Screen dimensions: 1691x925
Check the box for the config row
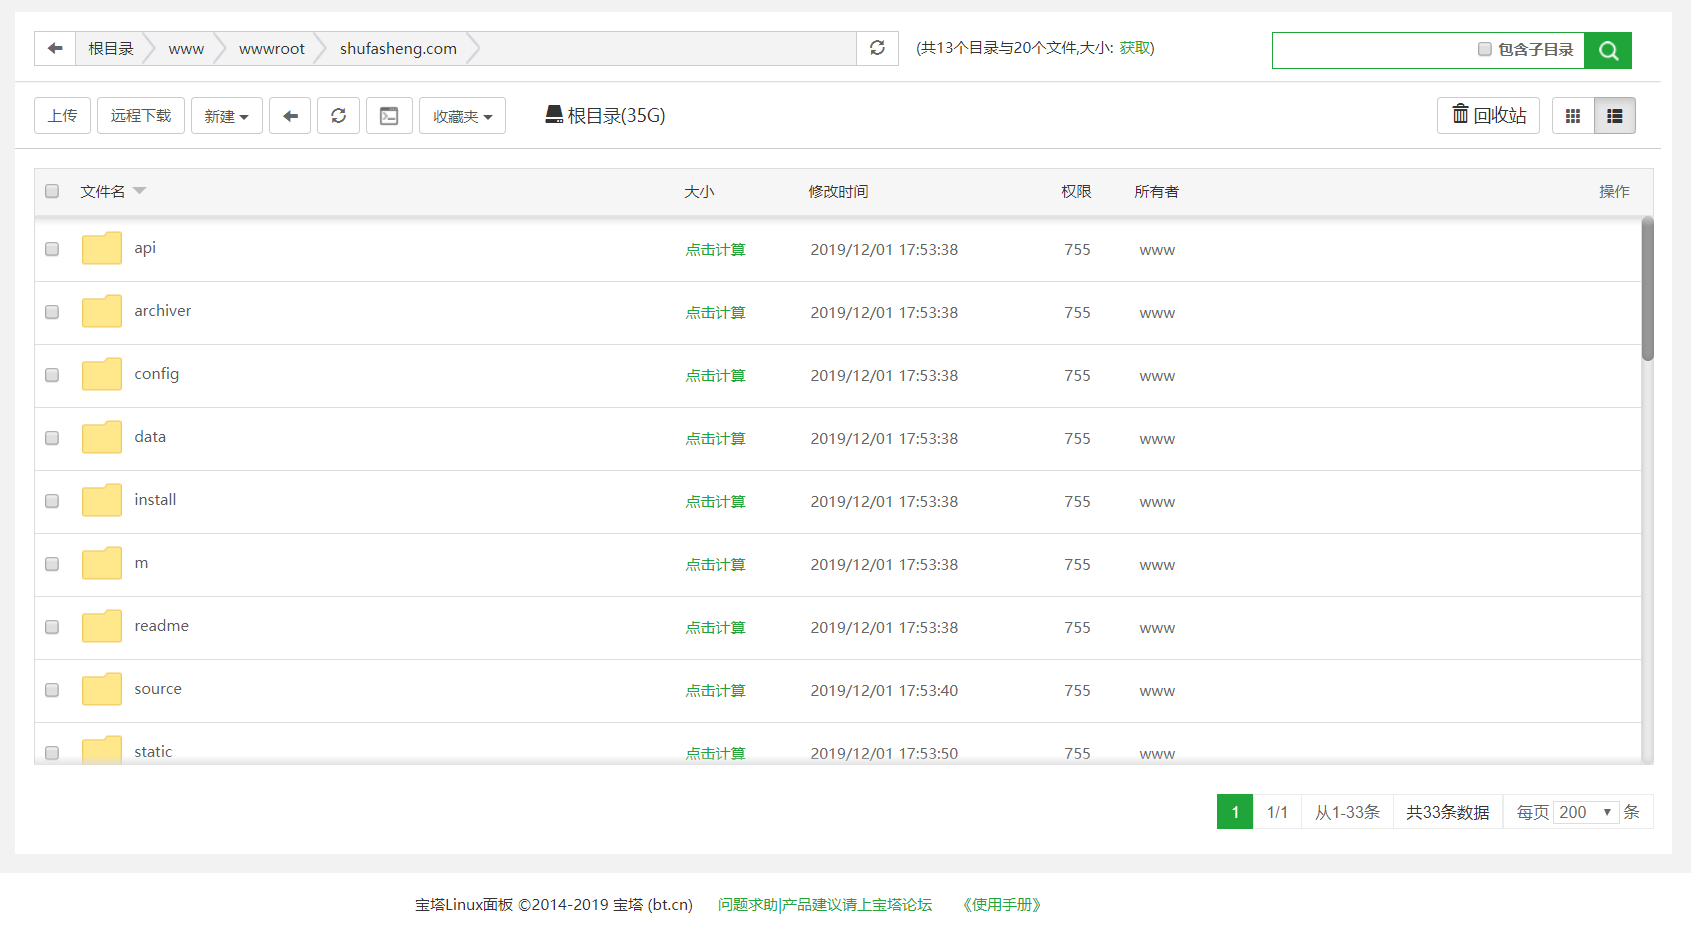coord(52,375)
